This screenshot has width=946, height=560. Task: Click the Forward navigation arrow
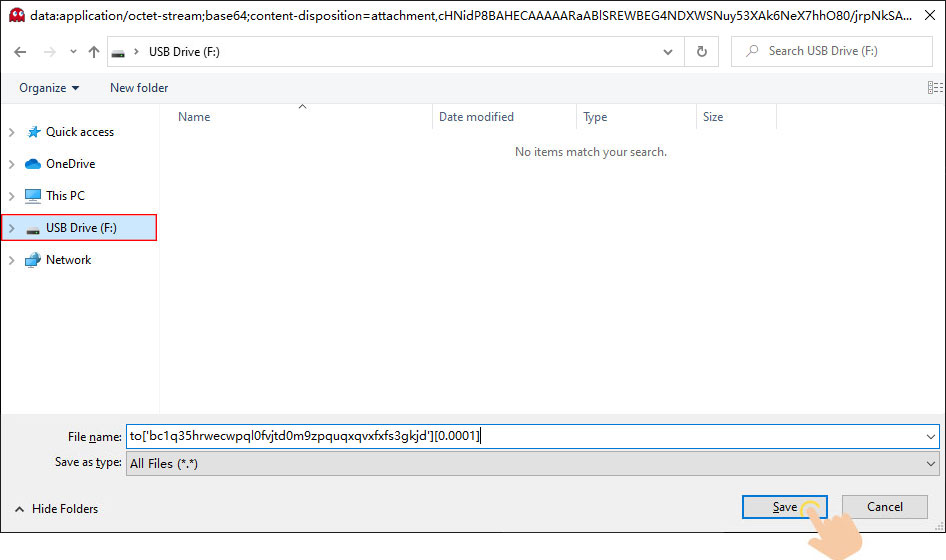pyautogui.click(x=47, y=52)
